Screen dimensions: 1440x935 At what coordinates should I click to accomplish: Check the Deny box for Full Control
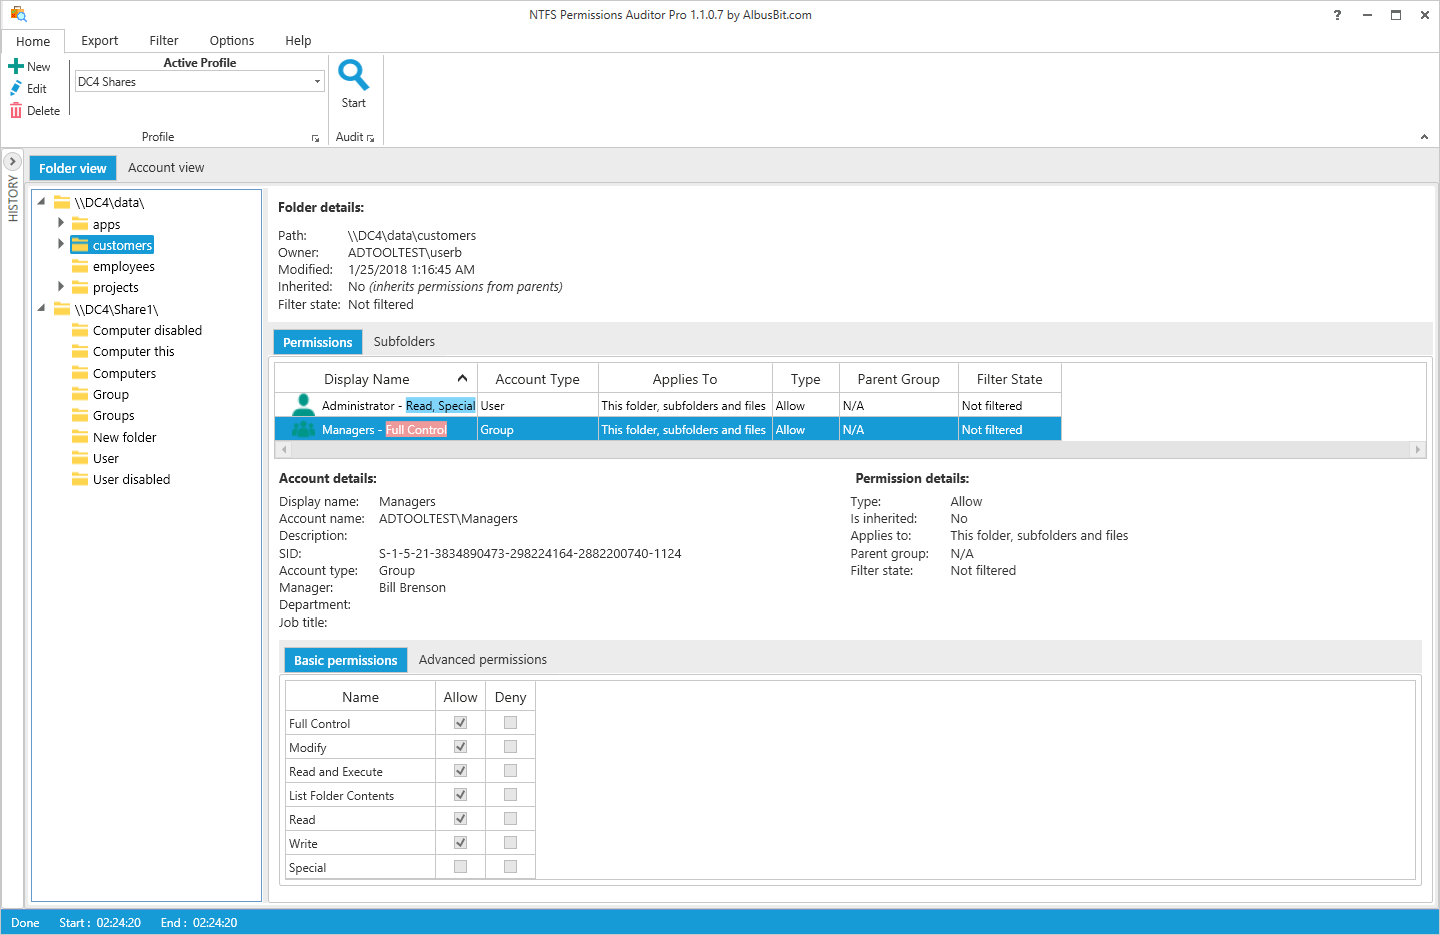coord(510,721)
